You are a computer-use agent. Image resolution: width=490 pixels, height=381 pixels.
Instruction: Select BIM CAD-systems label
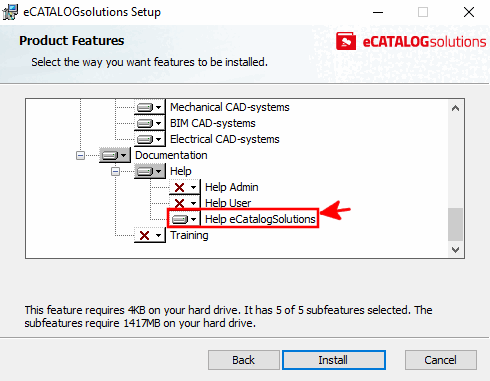click(x=213, y=123)
